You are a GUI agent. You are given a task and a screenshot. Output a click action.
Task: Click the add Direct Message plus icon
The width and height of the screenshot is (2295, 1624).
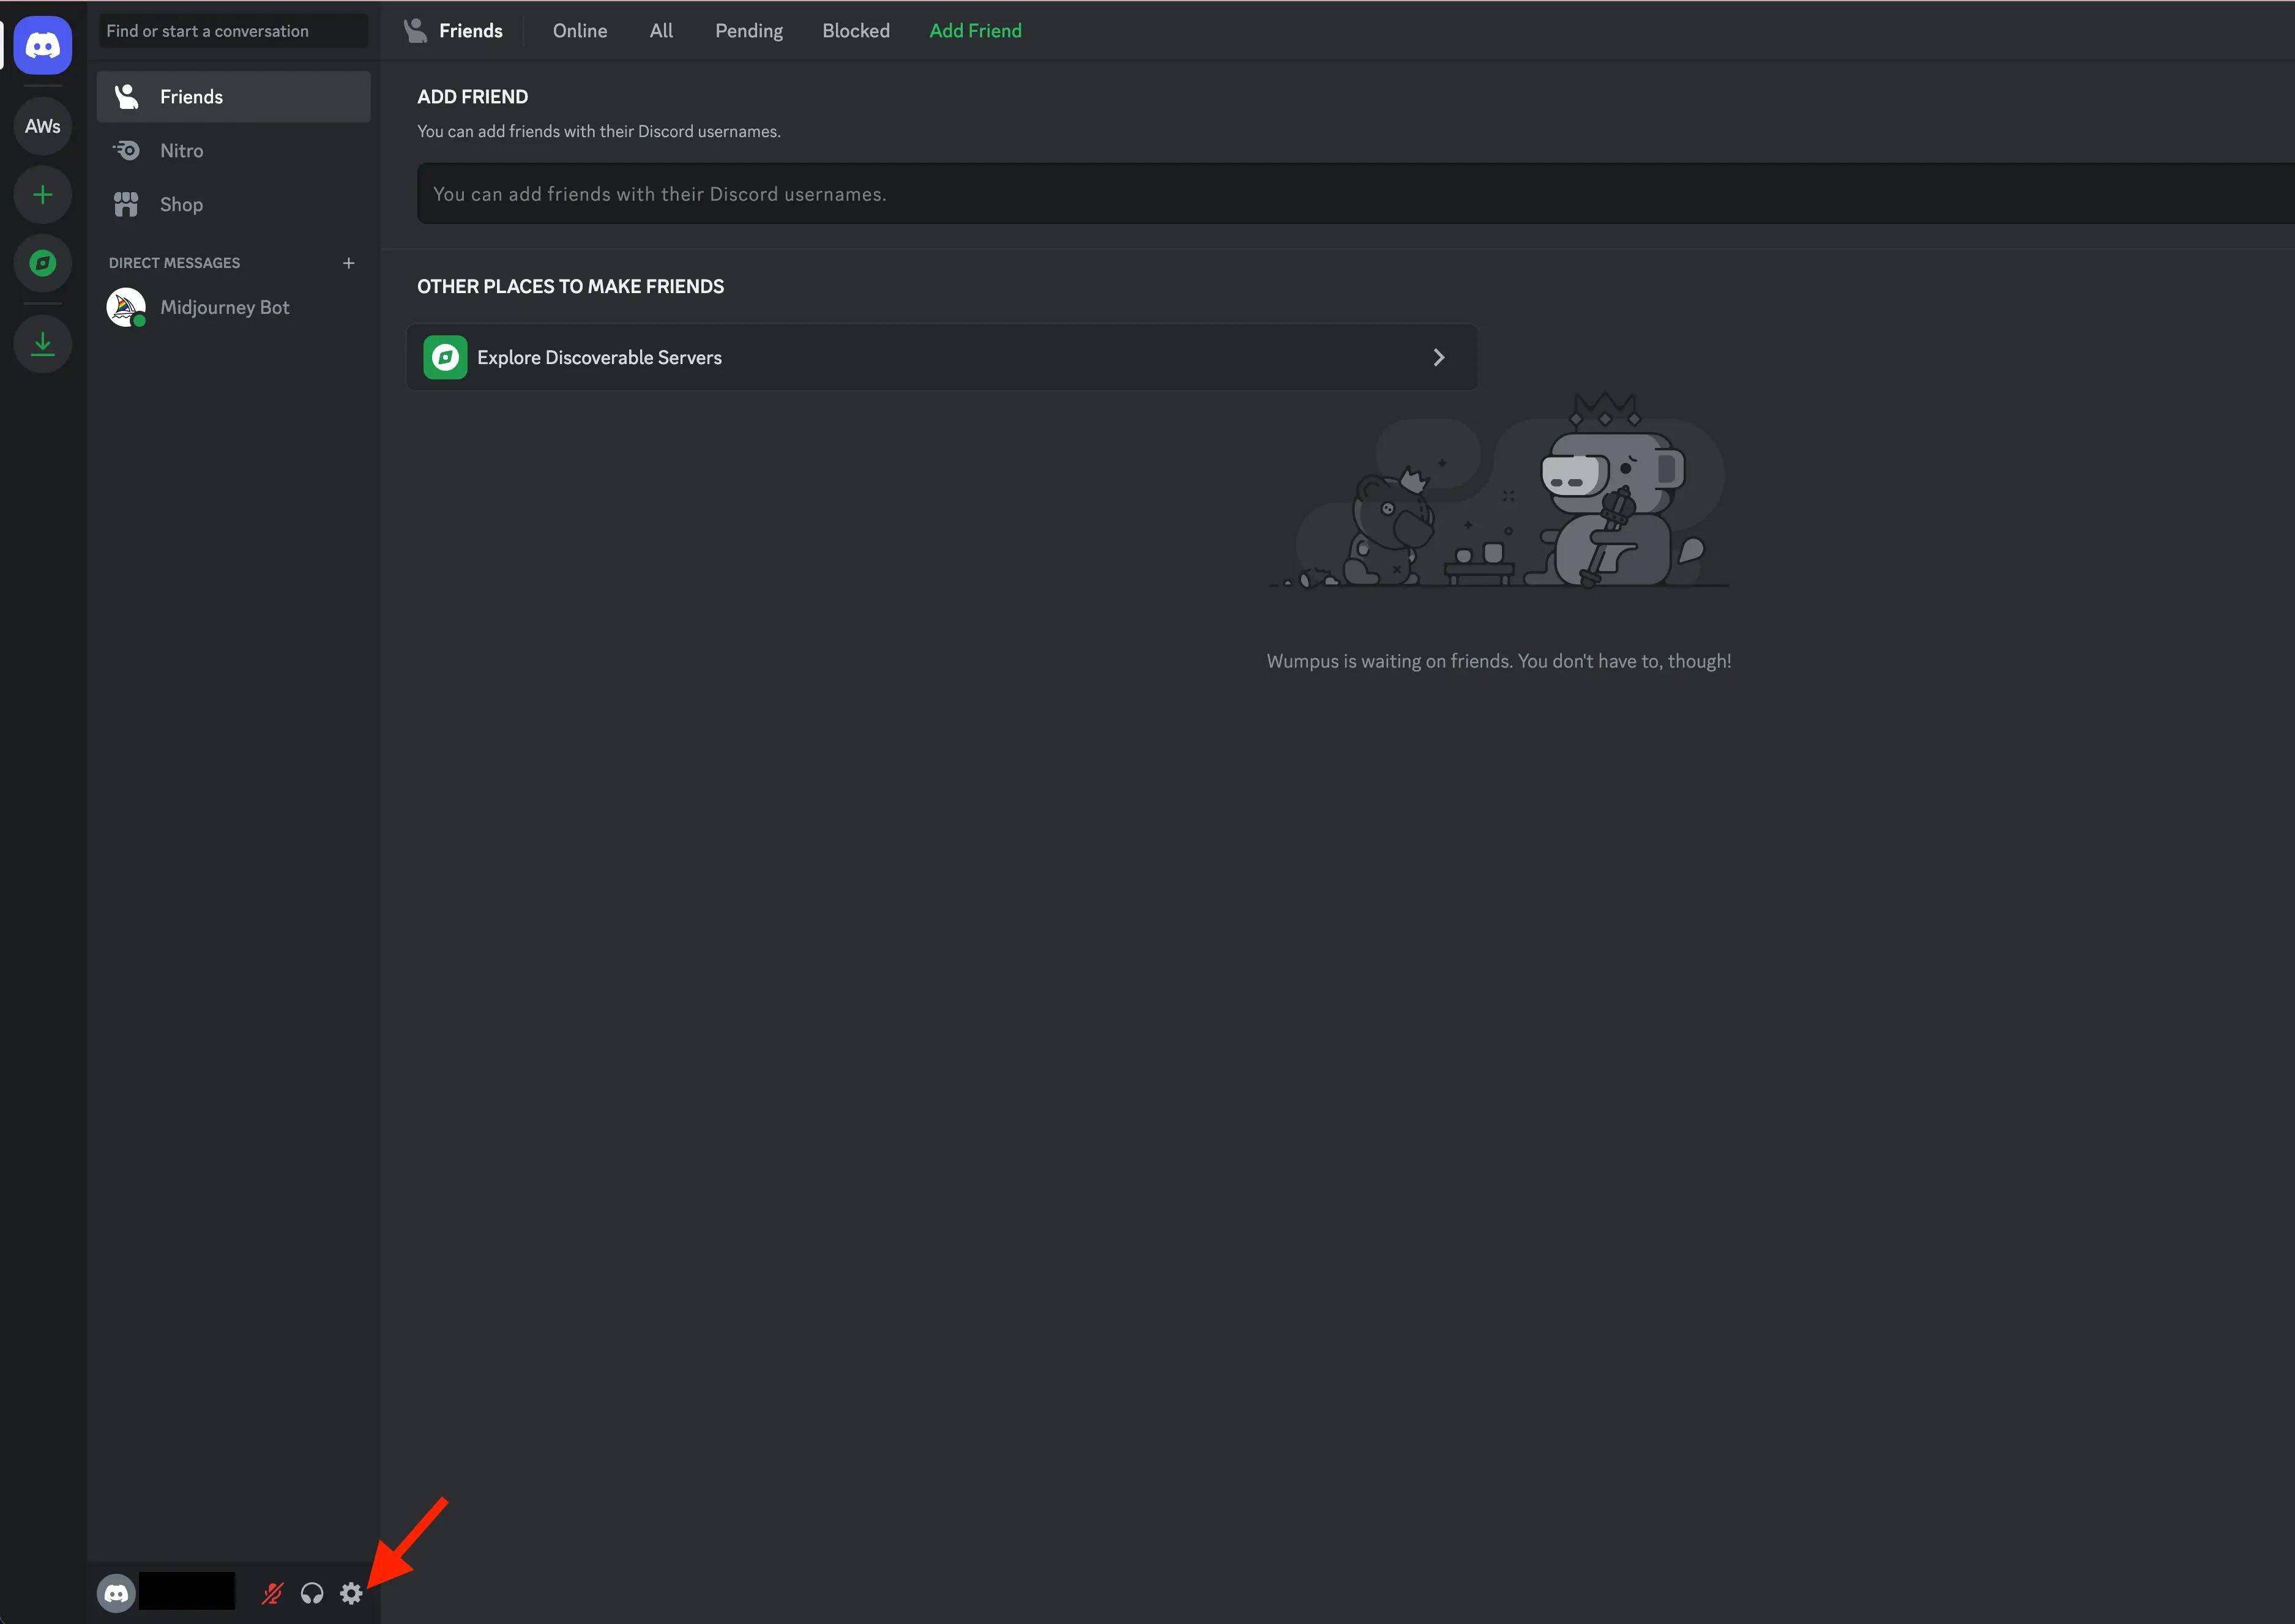pos(348,262)
